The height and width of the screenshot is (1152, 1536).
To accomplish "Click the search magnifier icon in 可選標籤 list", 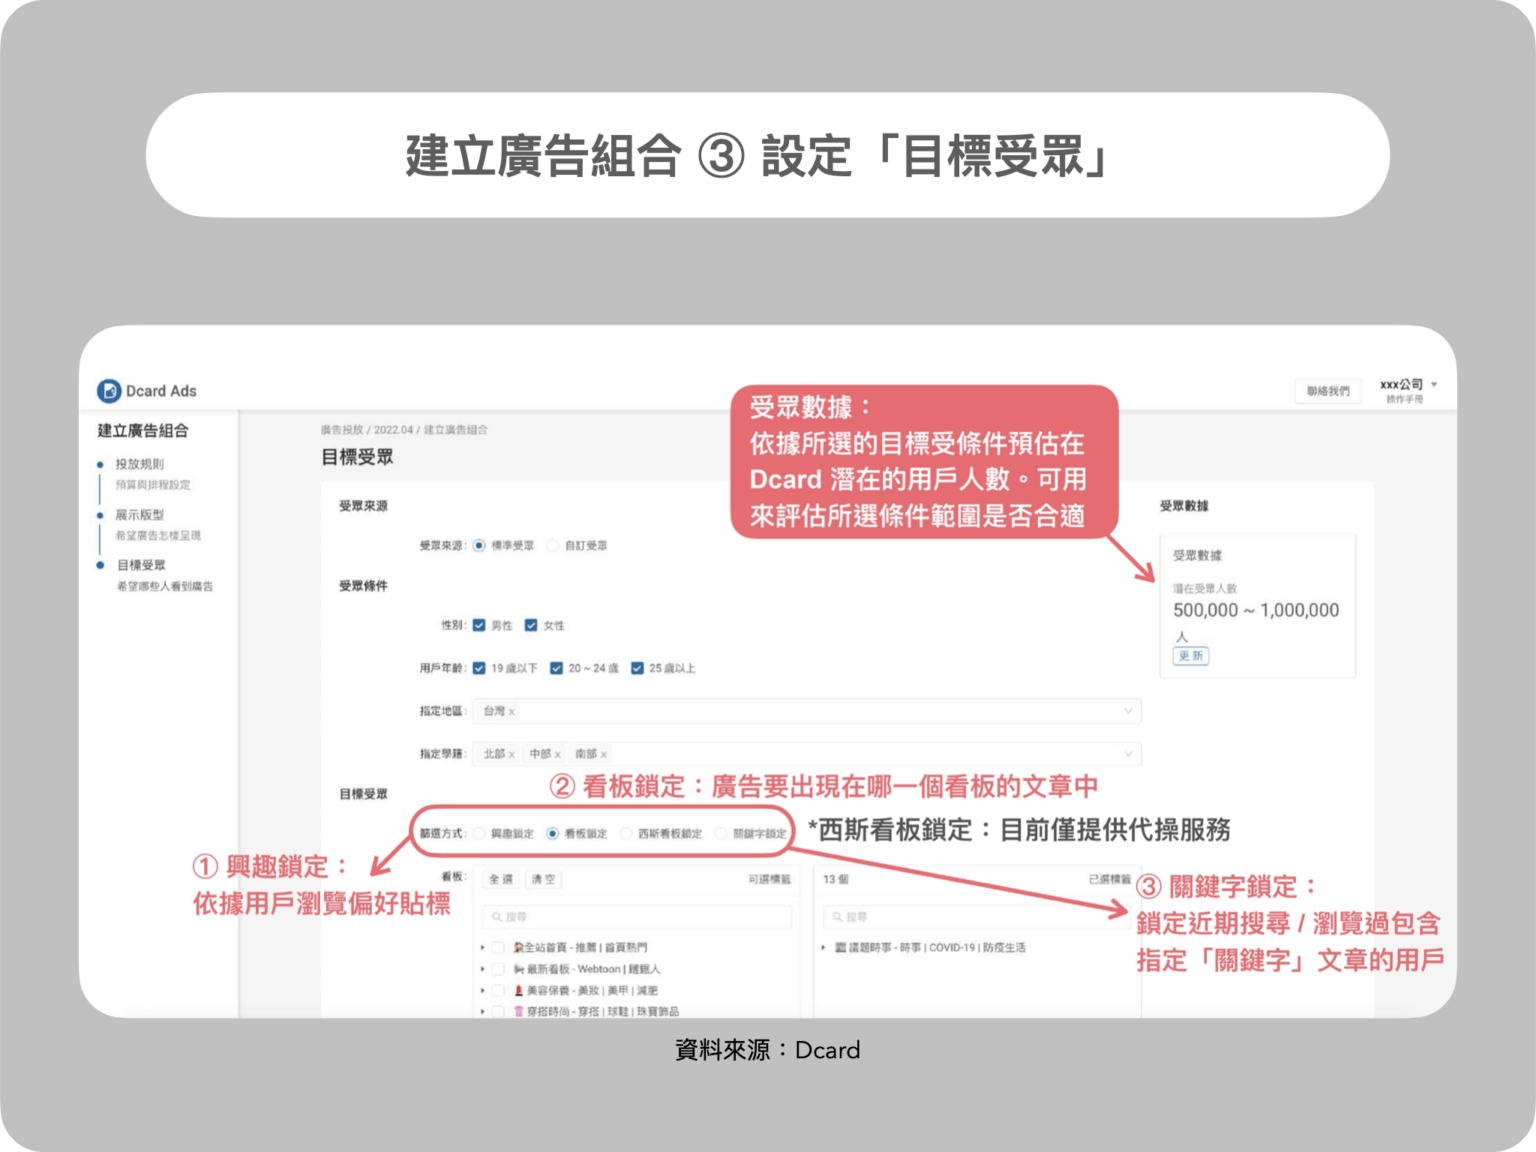I will [496, 916].
